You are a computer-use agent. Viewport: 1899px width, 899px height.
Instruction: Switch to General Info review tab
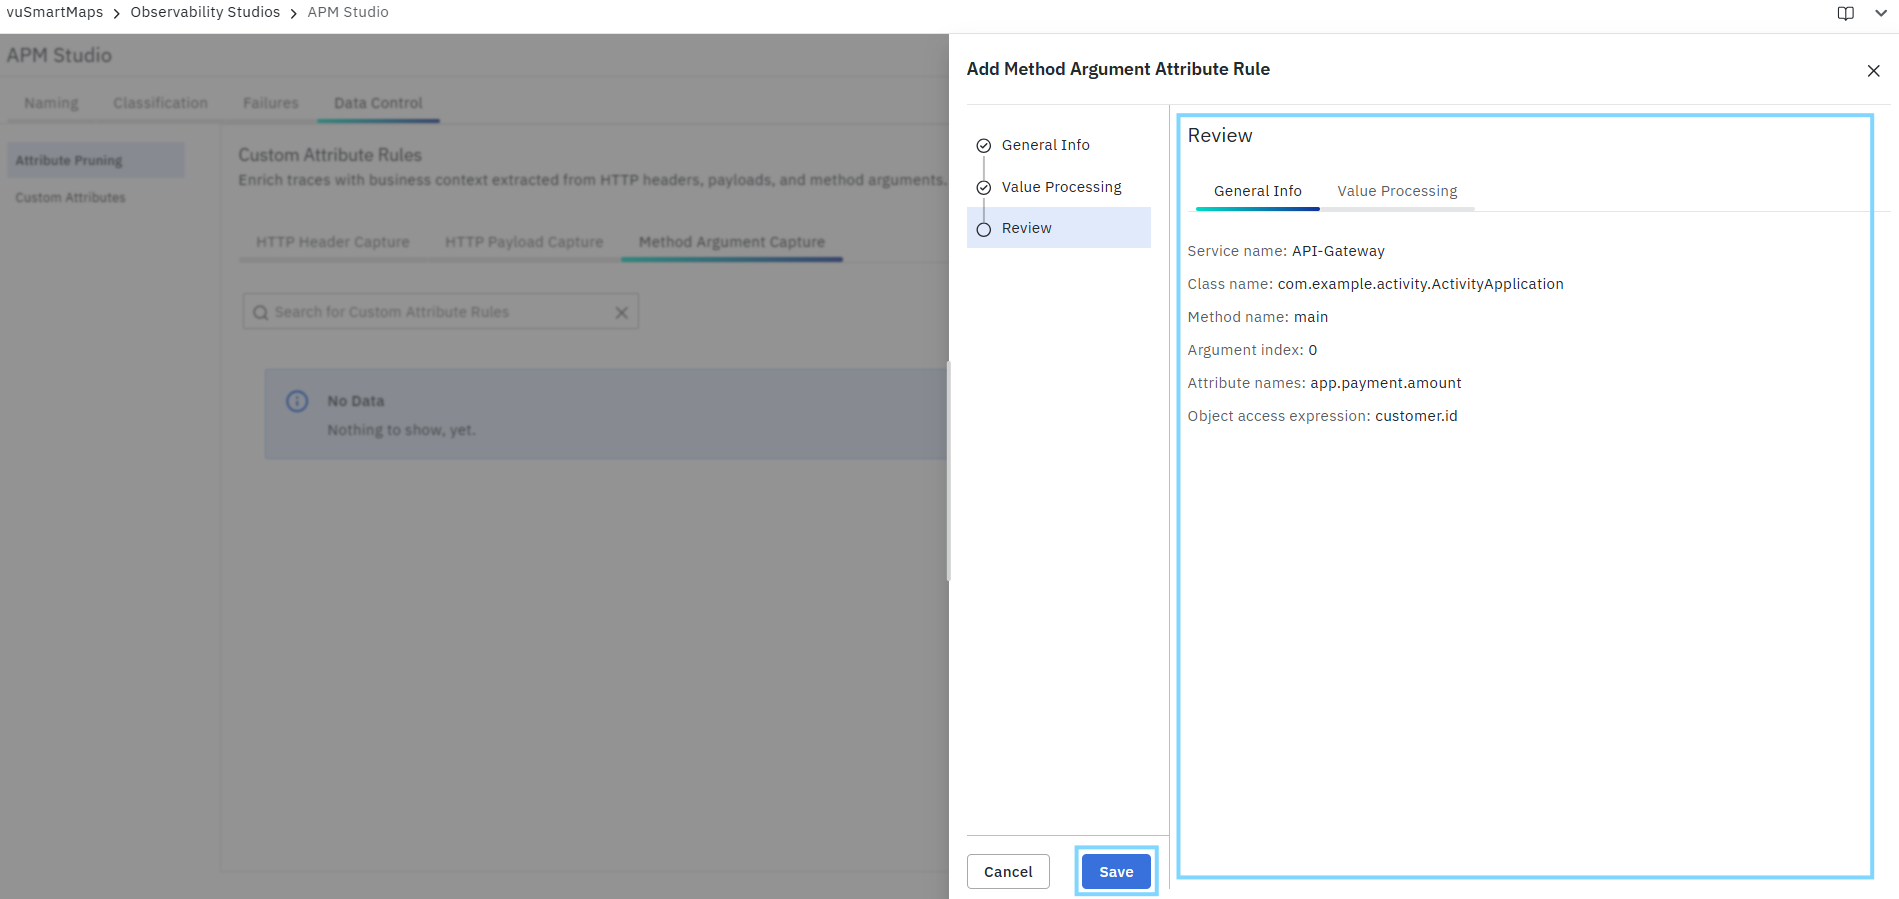click(x=1258, y=191)
